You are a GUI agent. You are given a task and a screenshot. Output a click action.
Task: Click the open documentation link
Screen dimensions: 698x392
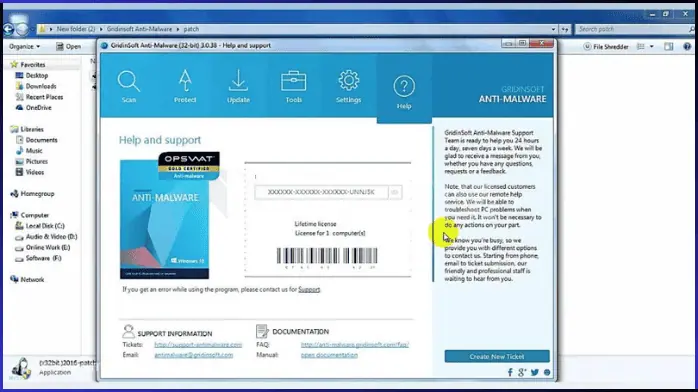(x=329, y=355)
